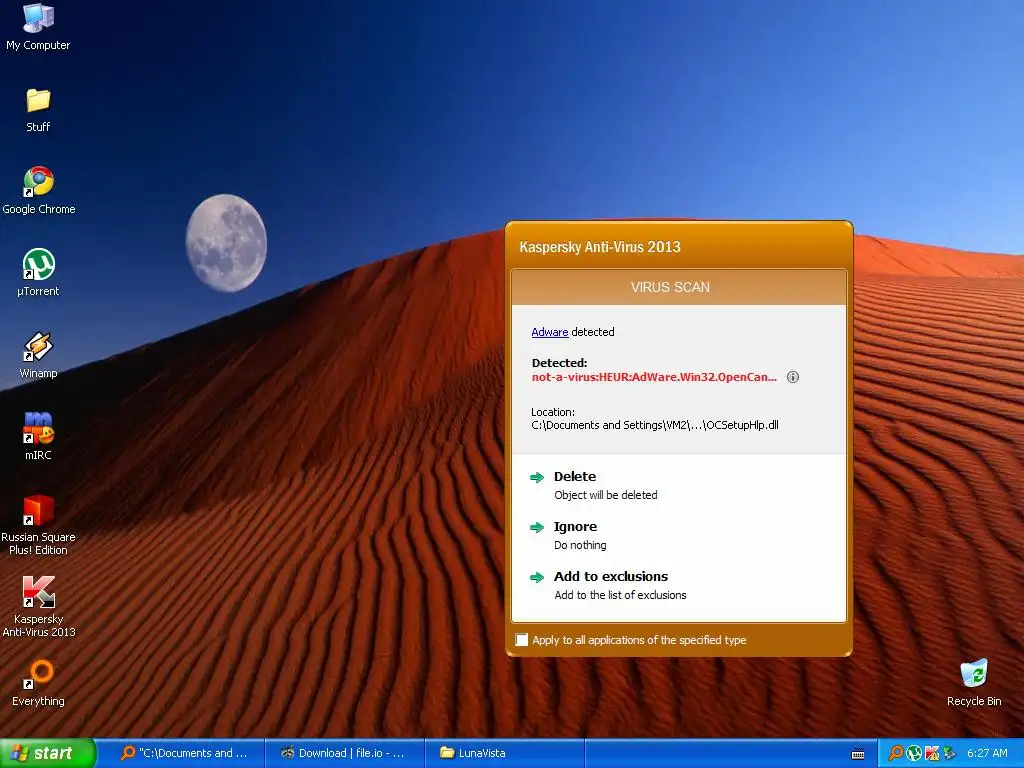Viewport: 1024px width, 768px height.
Task: Select the Google Chrome desktop shortcut
Action: coord(39,191)
